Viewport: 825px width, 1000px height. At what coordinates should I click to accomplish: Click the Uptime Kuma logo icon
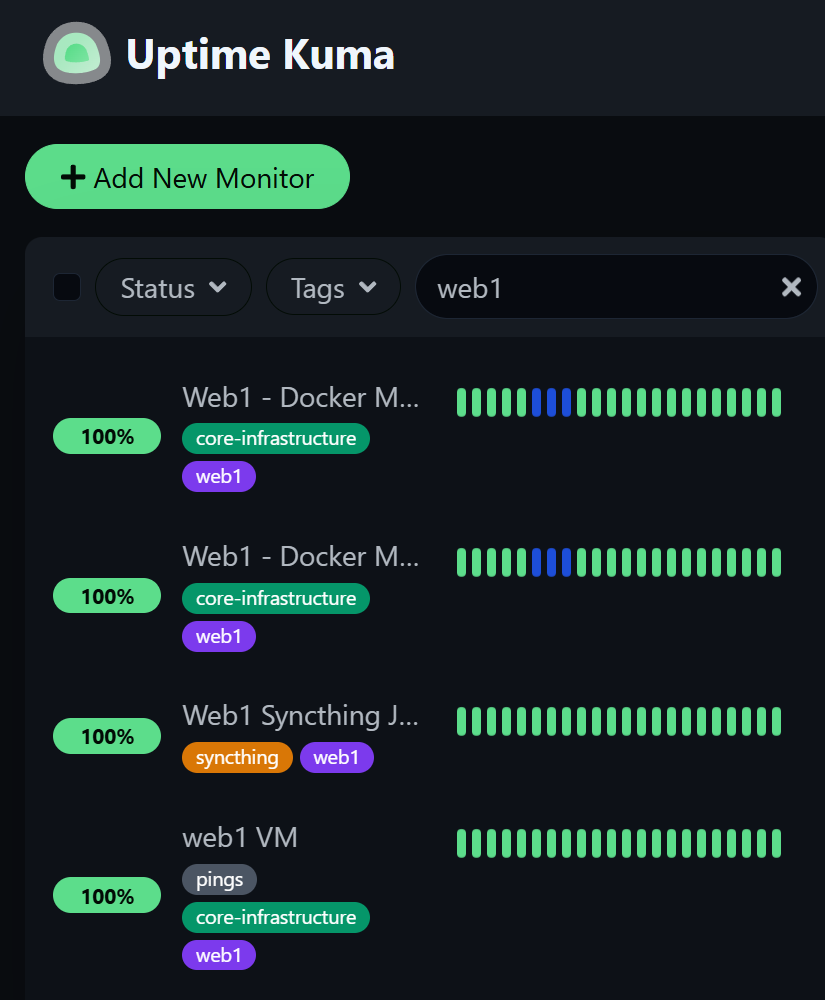tap(77, 54)
